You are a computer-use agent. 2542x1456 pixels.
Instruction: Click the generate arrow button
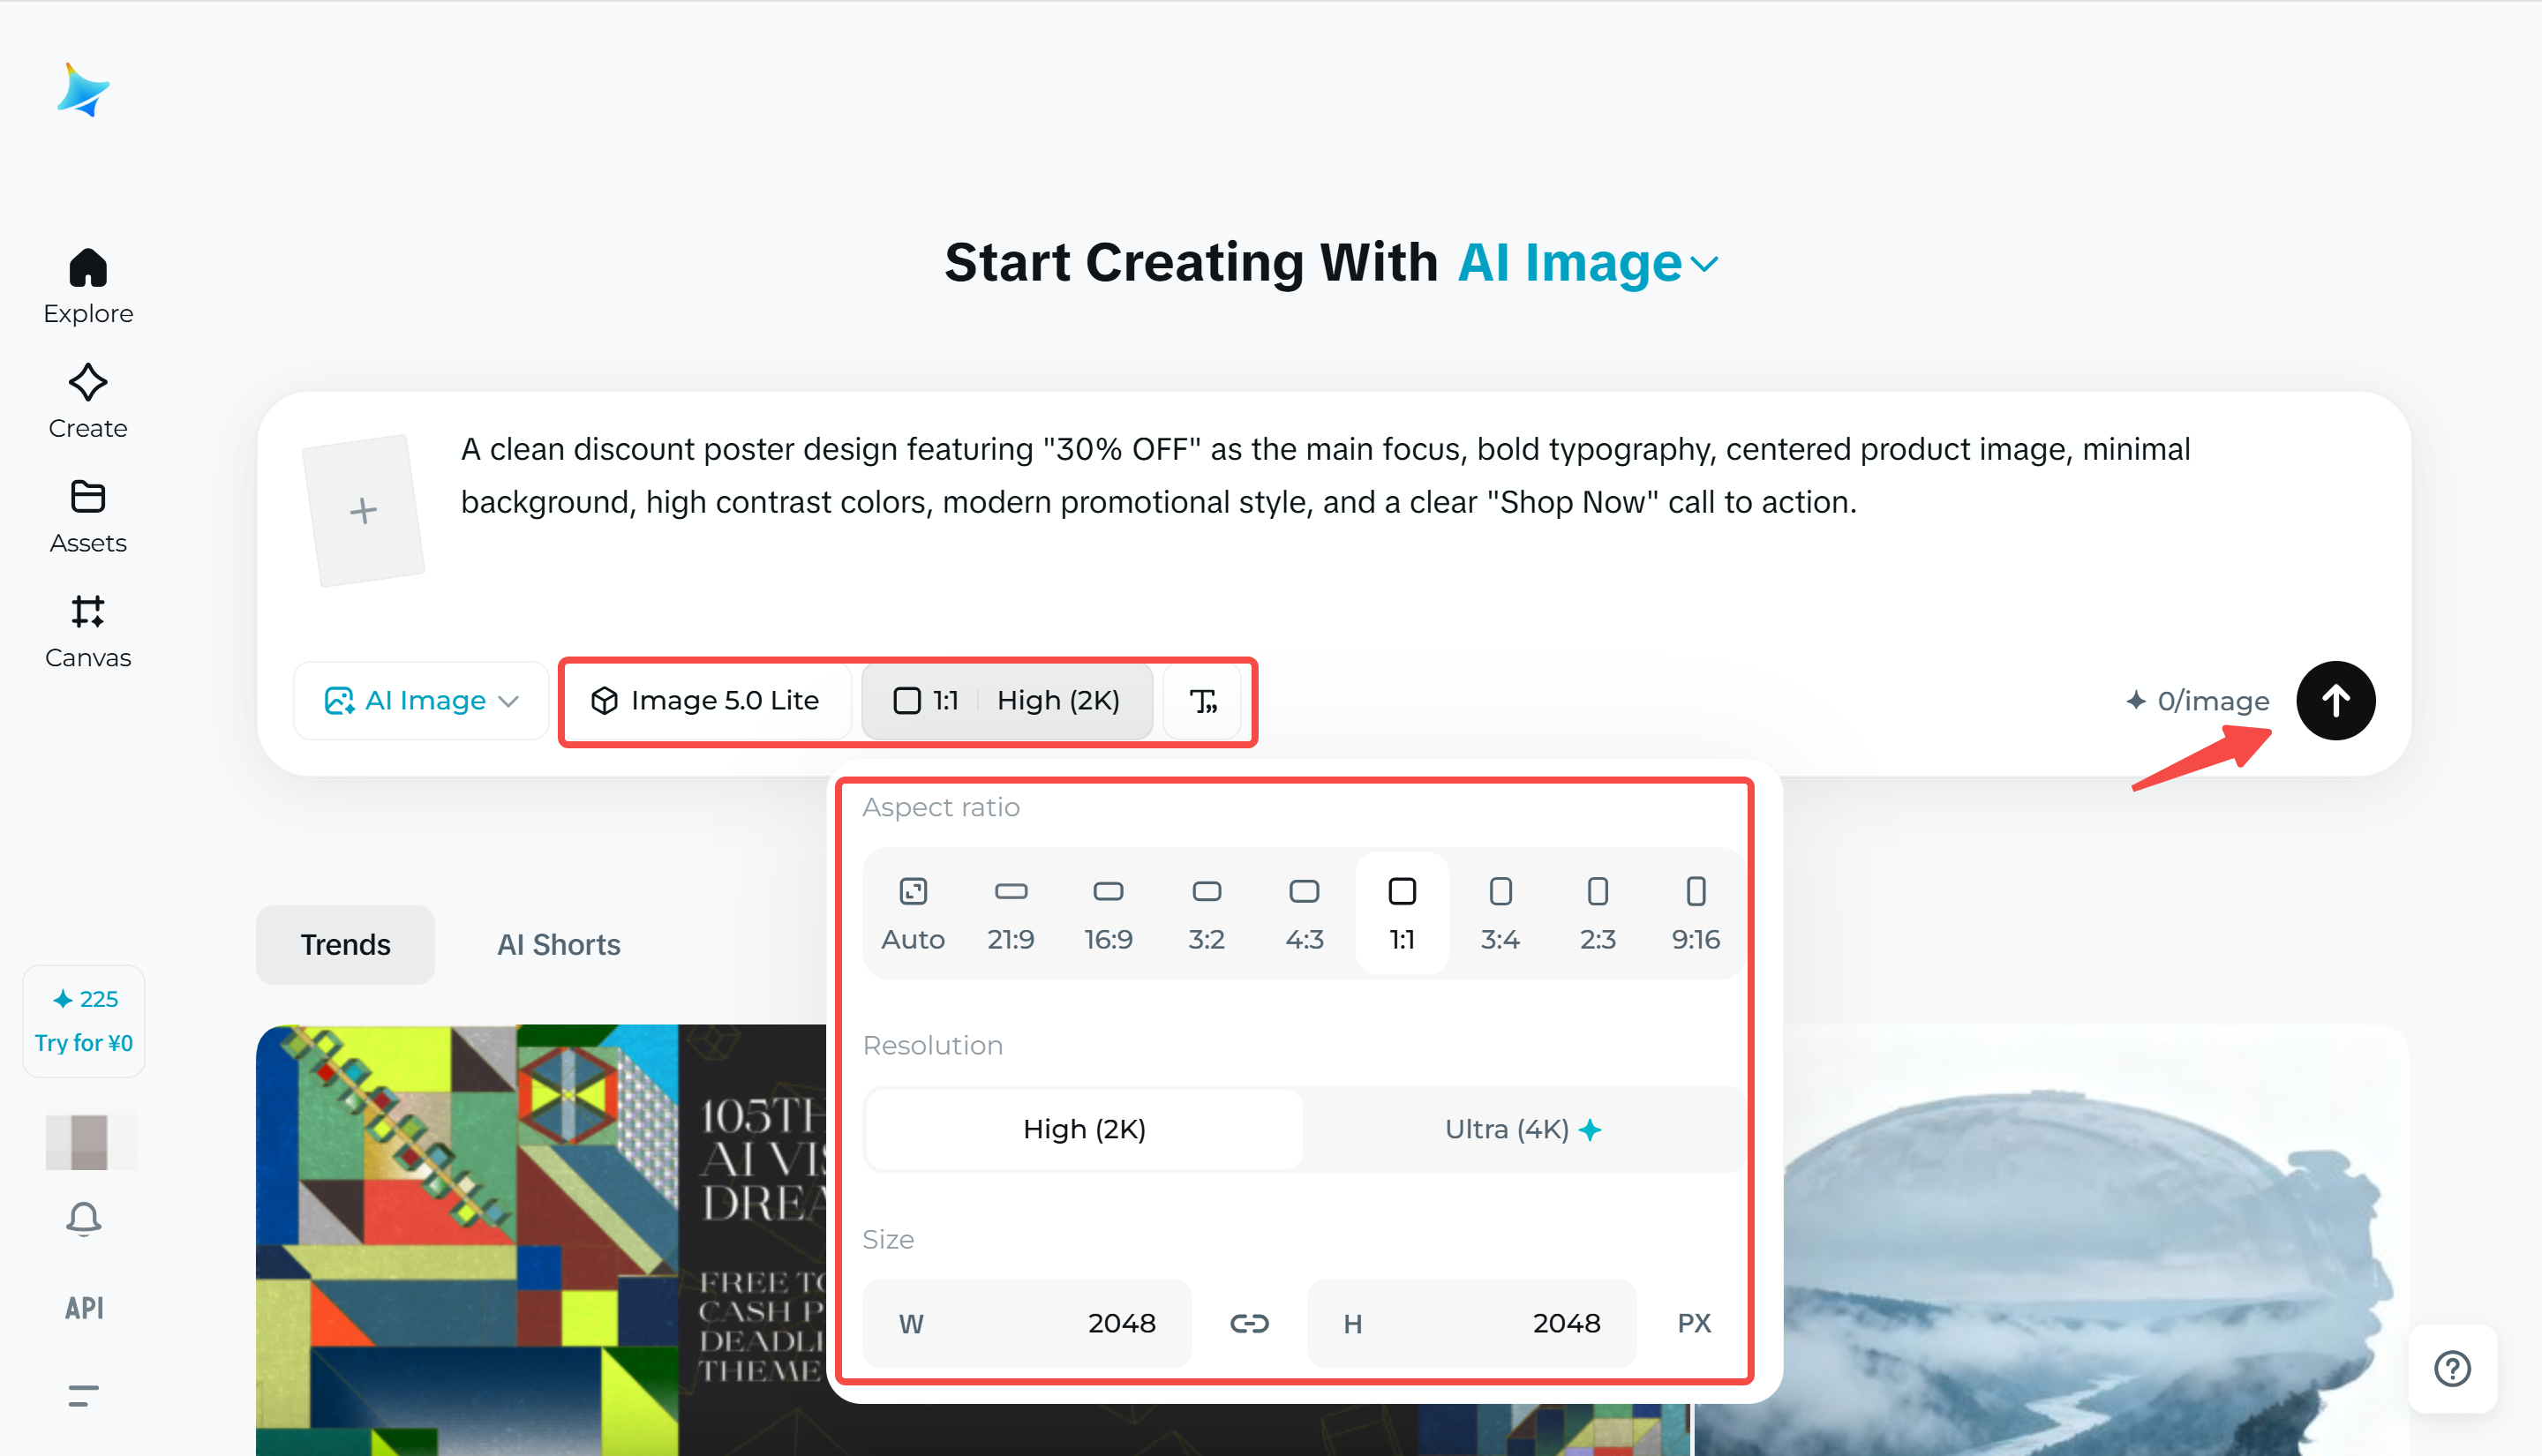[2337, 700]
